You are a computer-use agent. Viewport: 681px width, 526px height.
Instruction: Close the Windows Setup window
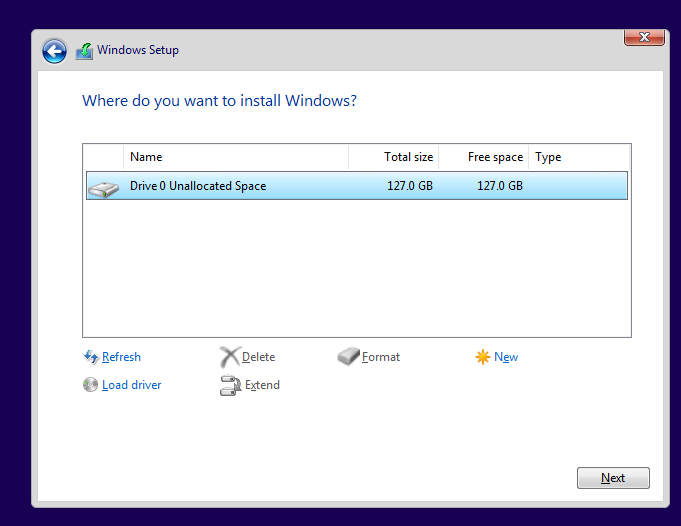(644, 37)
